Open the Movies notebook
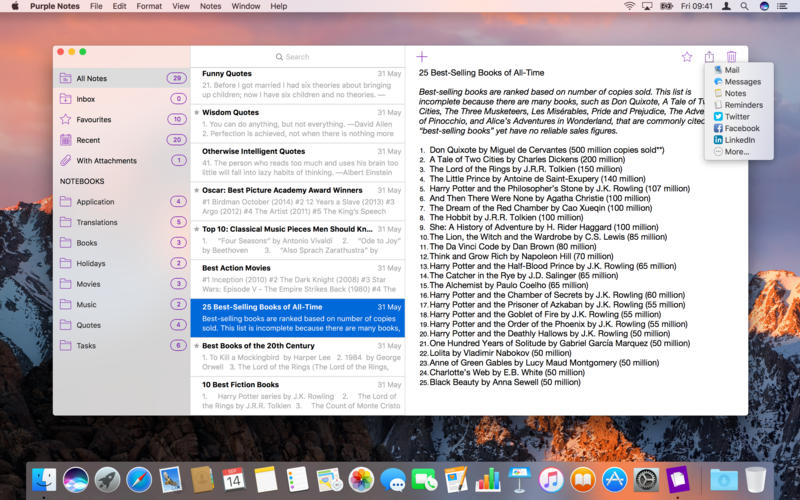Viewport: 800px width, 500px height. point(121,284)
